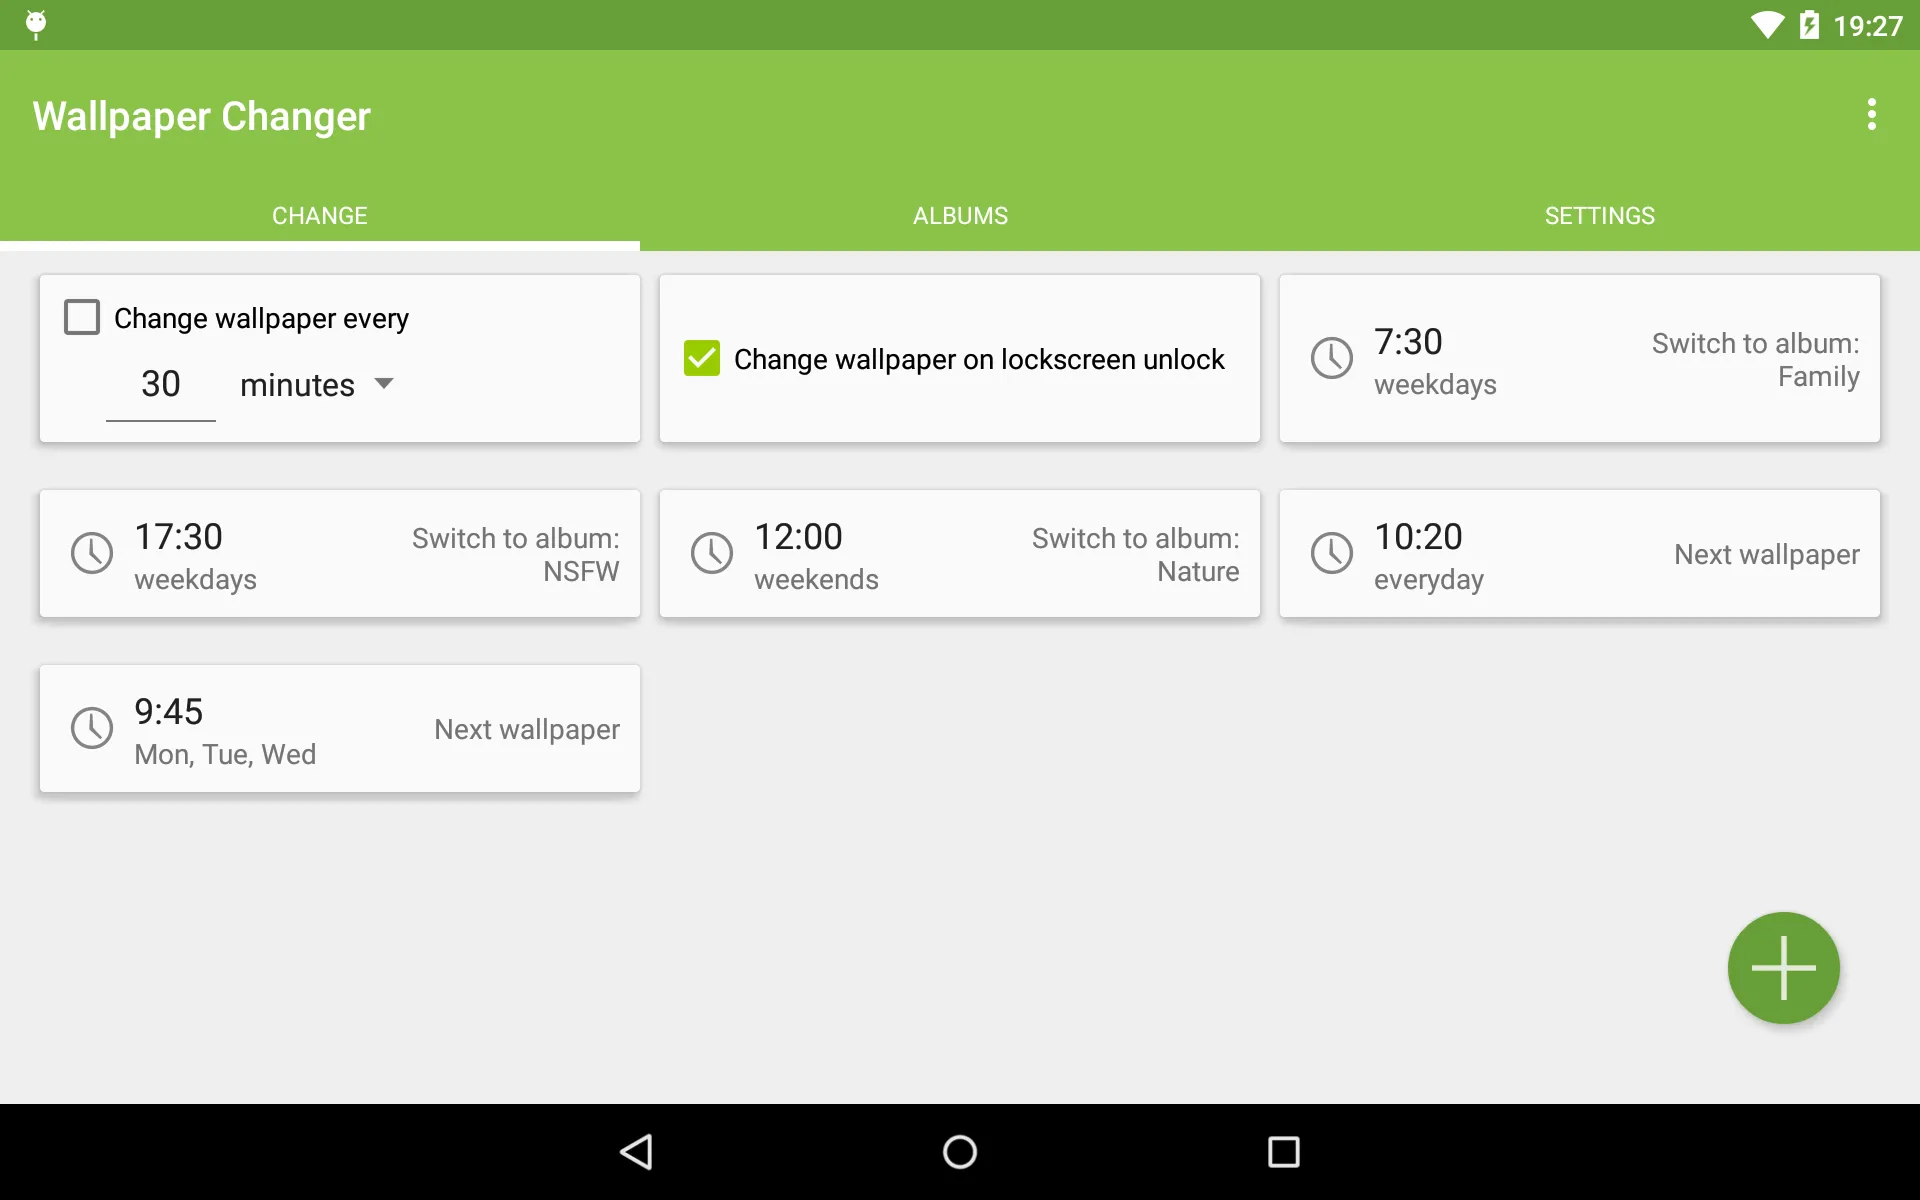Click the clock icon on 7:30 weekdays tile

pos(1331,358)
